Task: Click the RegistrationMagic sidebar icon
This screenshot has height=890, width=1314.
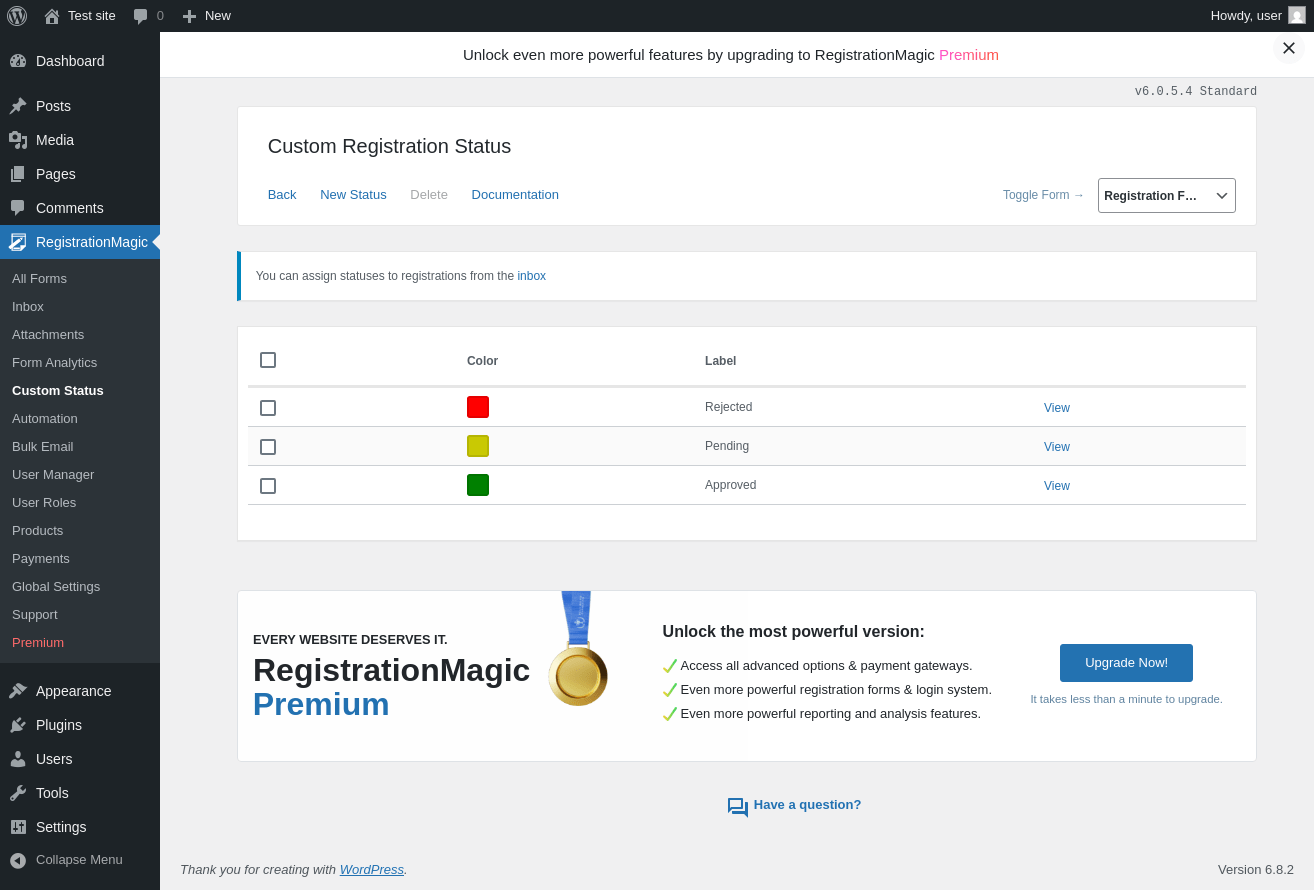Action: click(18, 242)
